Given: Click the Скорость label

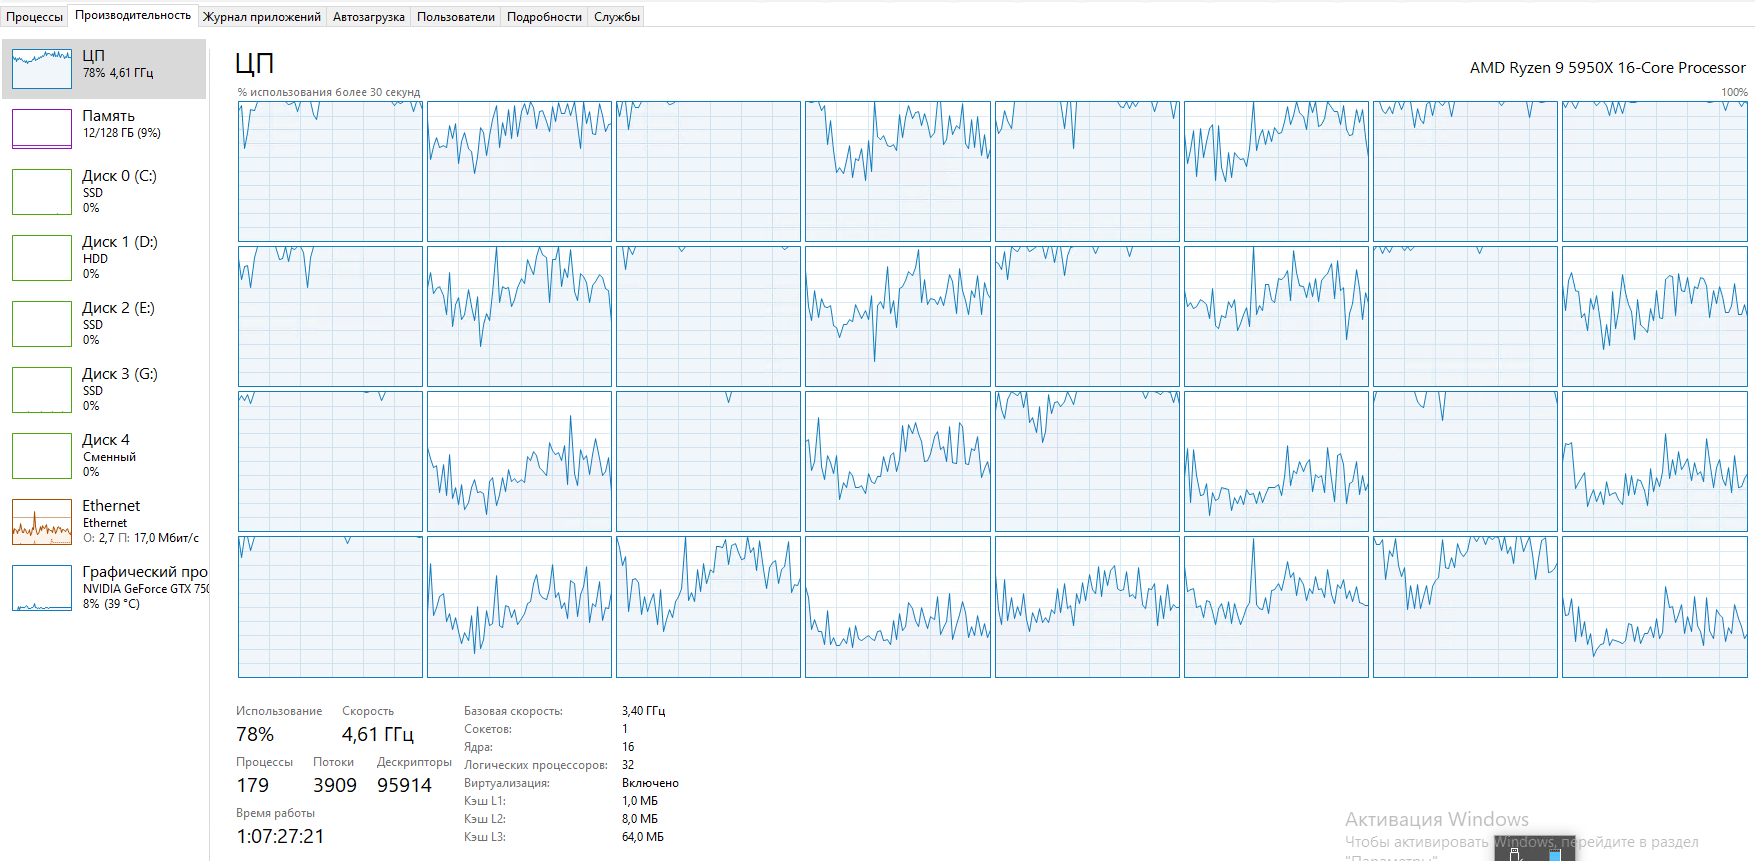Looking at the screenshot, I should coord(368,711).
